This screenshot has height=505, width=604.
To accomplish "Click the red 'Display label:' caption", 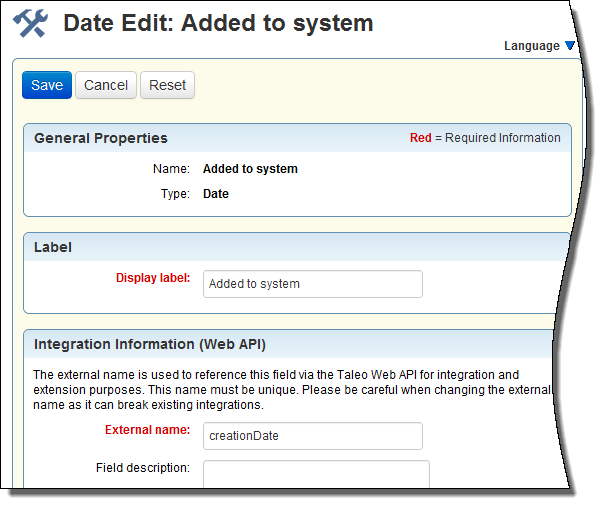I will (153, 278).
